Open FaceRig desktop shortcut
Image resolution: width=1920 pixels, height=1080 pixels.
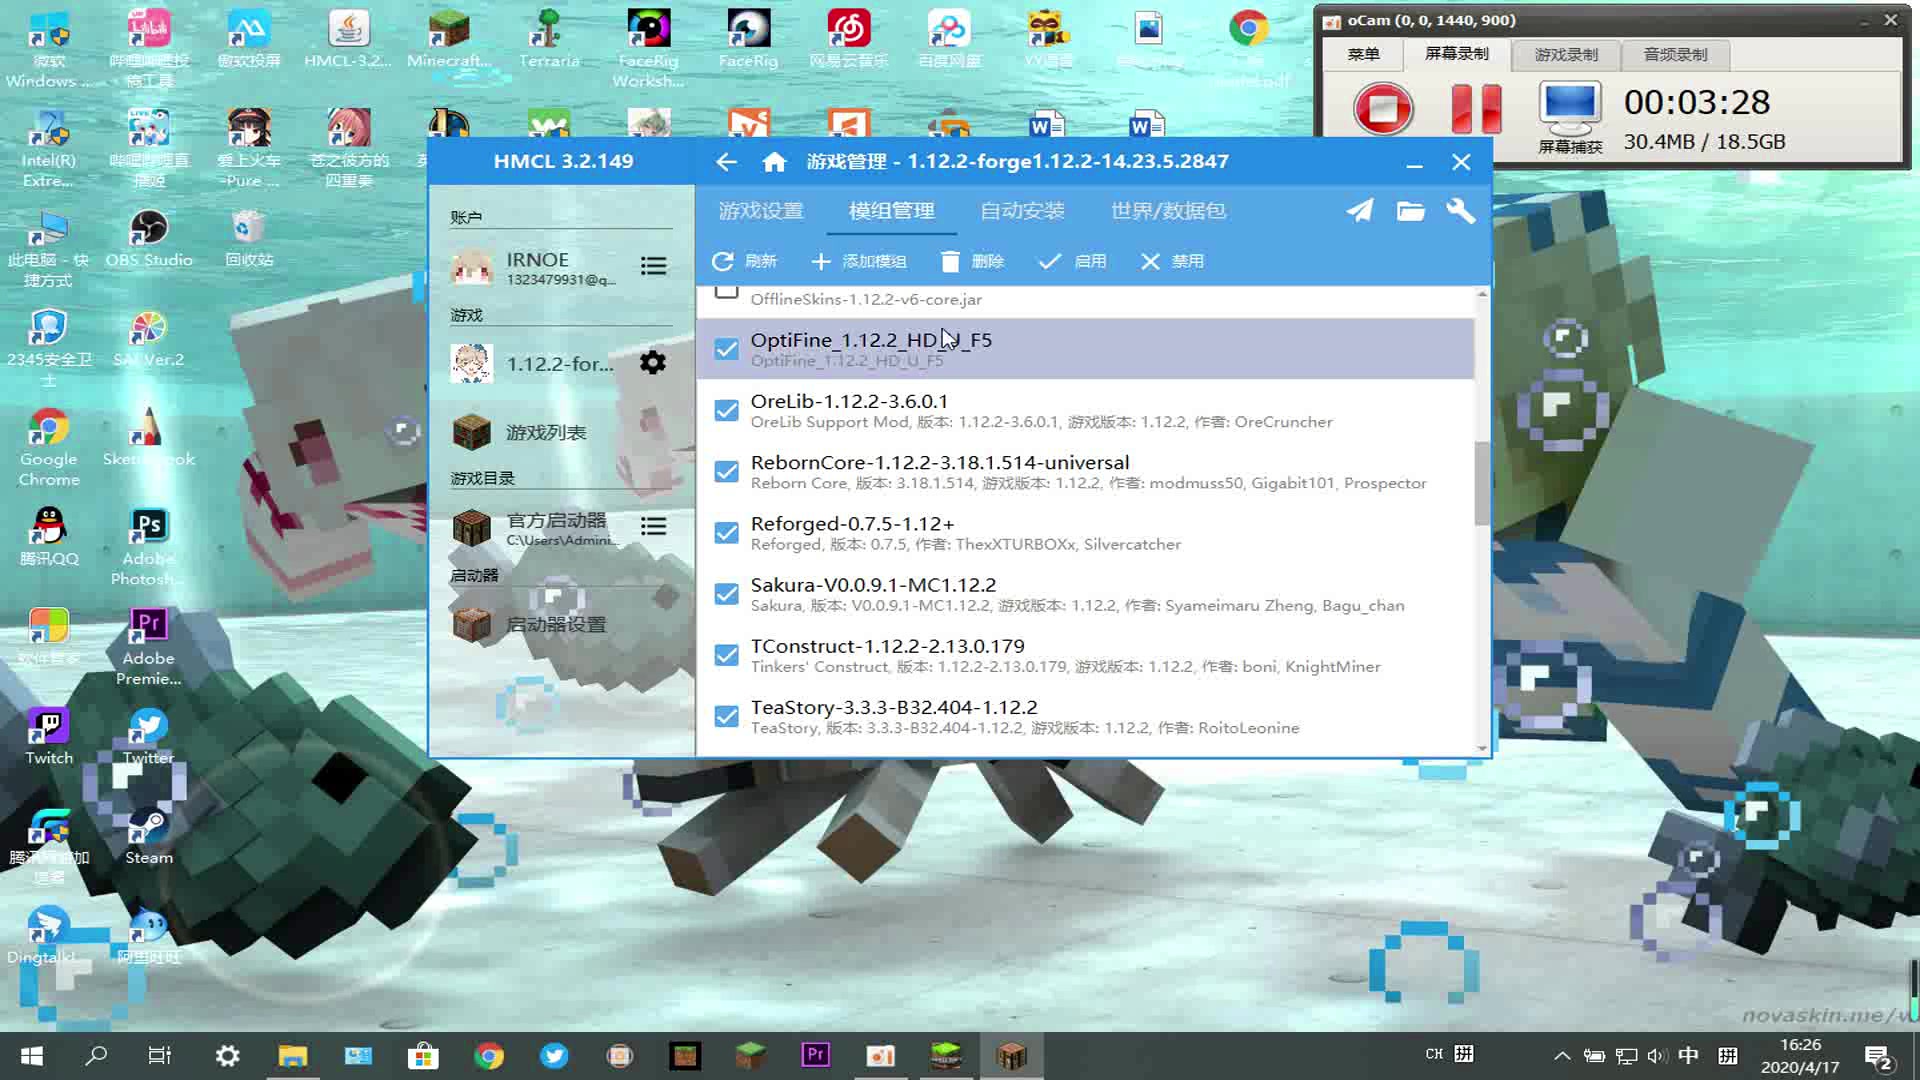(748, 40)
